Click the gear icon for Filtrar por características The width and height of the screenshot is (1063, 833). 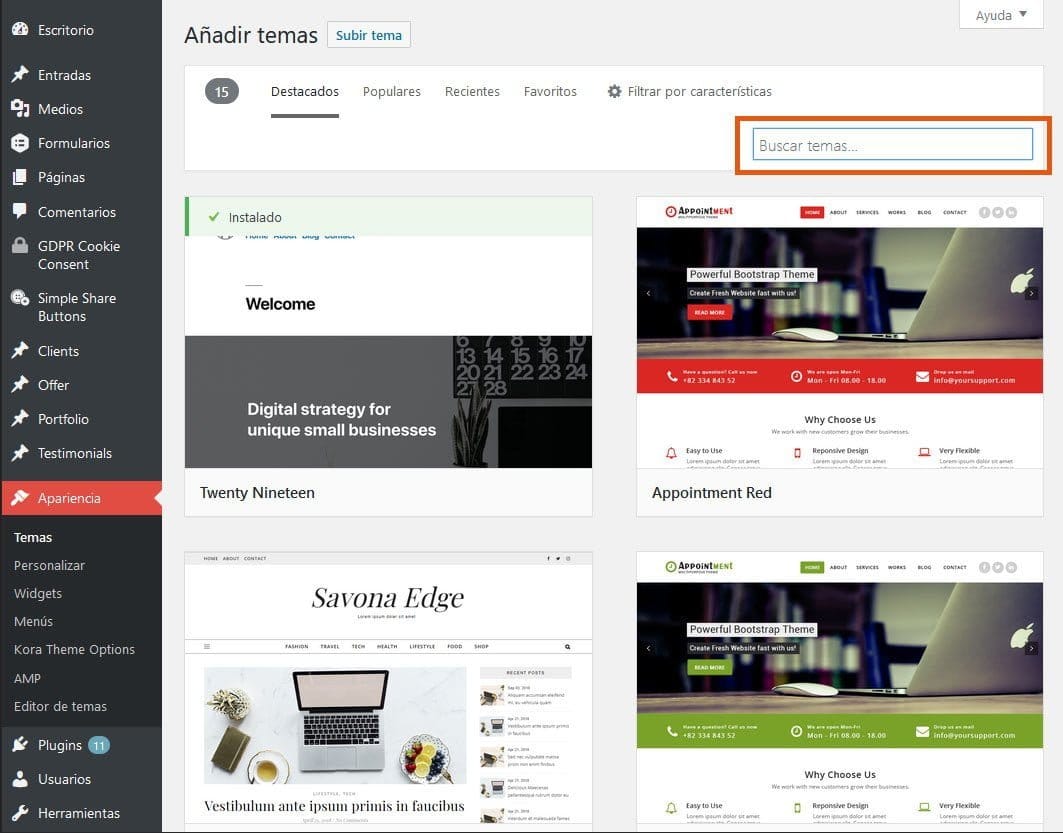(614, 91)
